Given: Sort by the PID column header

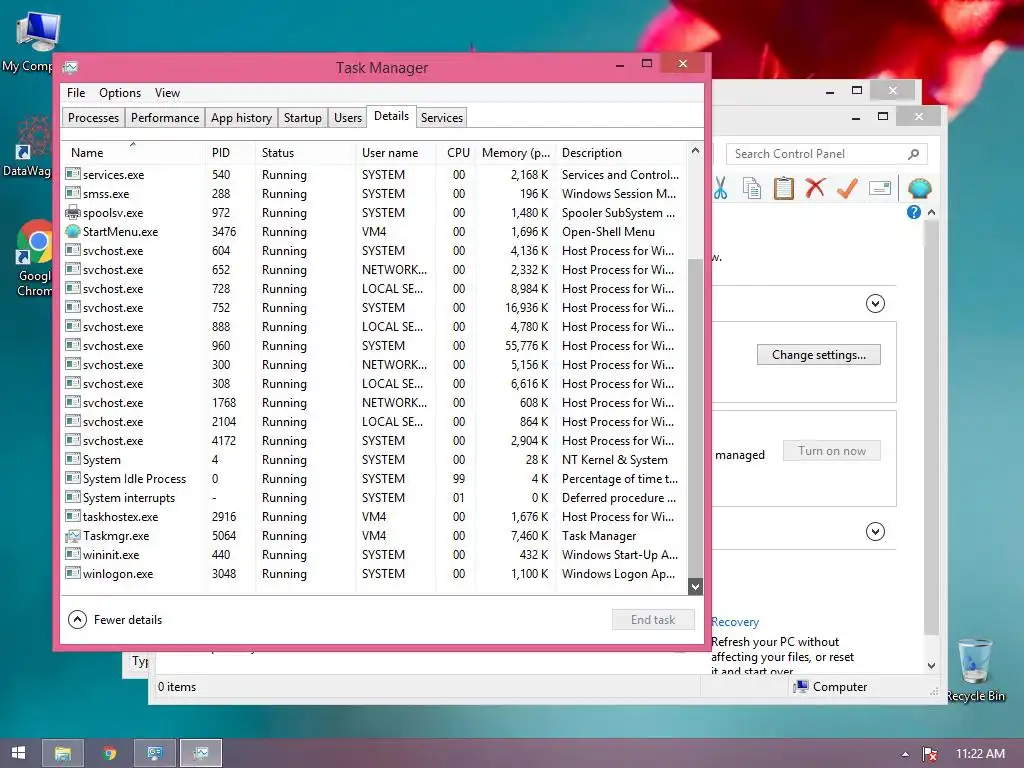Looking at the screenshot, I should click(229, 152).
